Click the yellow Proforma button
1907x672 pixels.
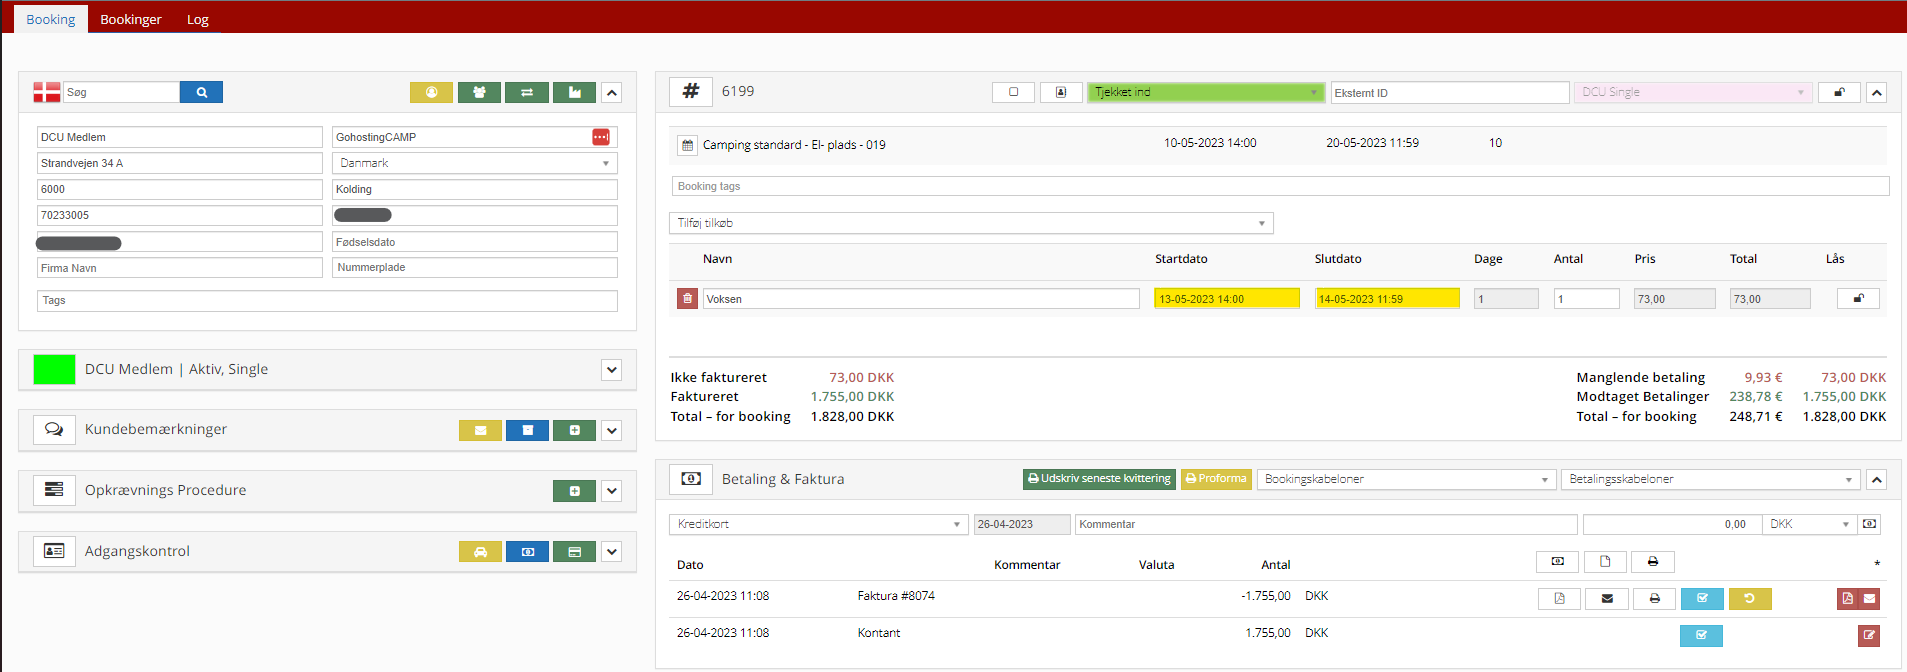1216,479
